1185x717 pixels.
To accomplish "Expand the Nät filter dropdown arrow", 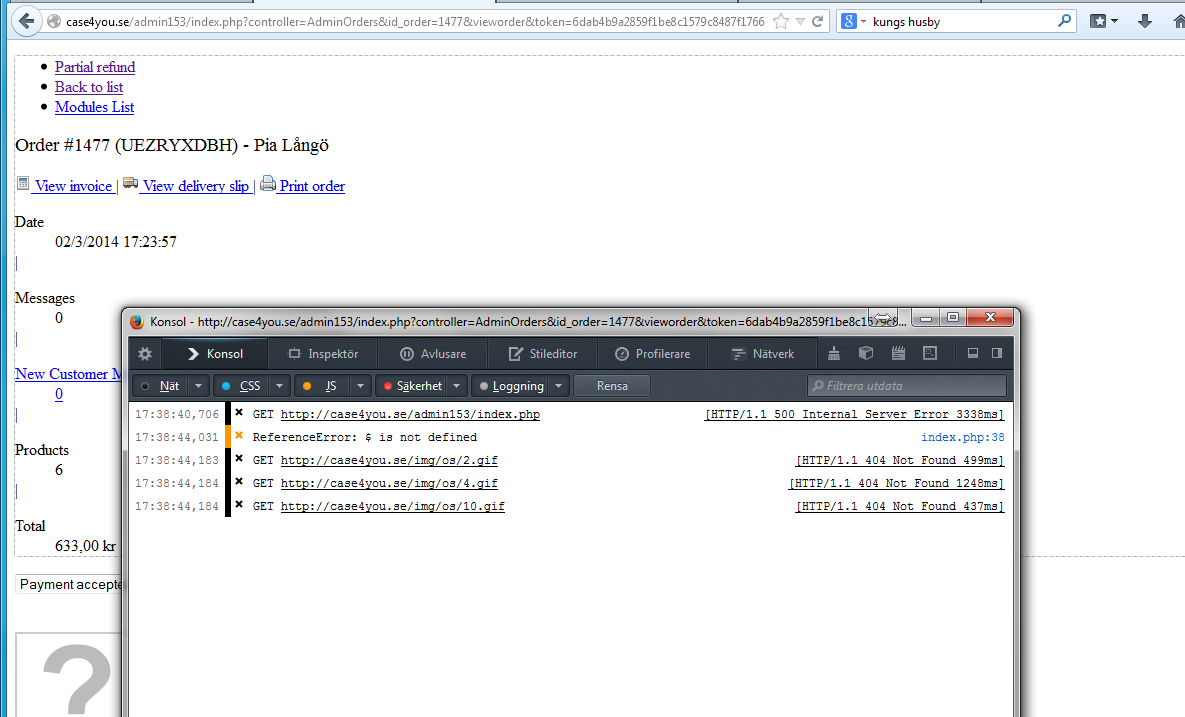I will [198, 386].
